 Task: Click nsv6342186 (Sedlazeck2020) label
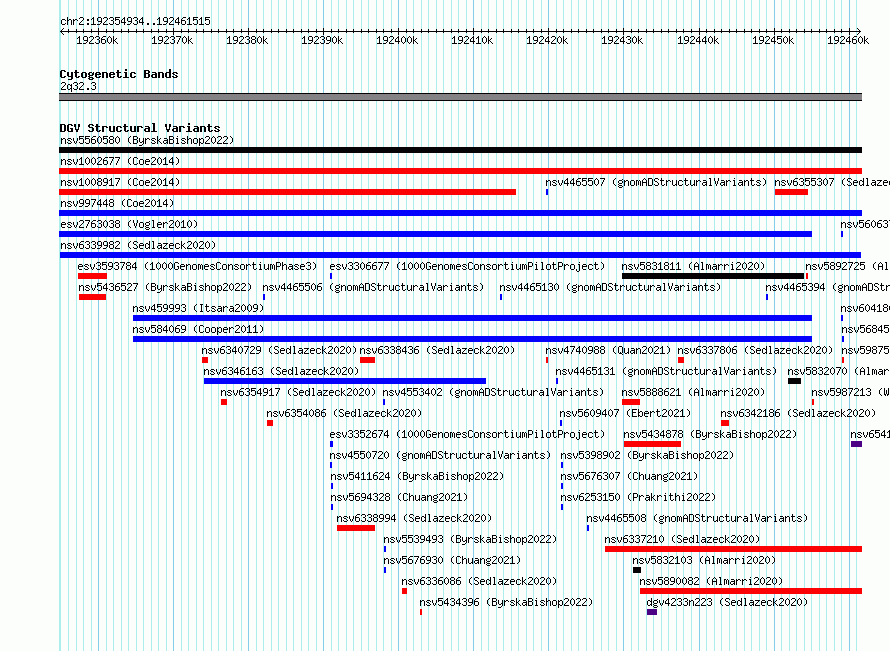[x=798, y=413]
